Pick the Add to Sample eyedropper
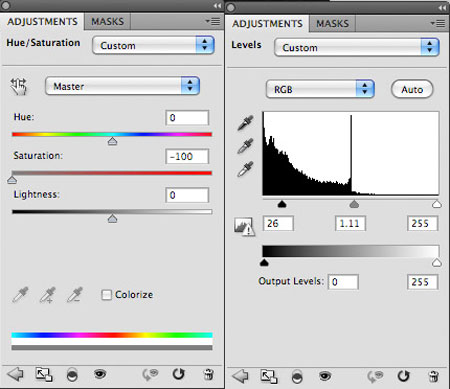 (x=48, y=295)
